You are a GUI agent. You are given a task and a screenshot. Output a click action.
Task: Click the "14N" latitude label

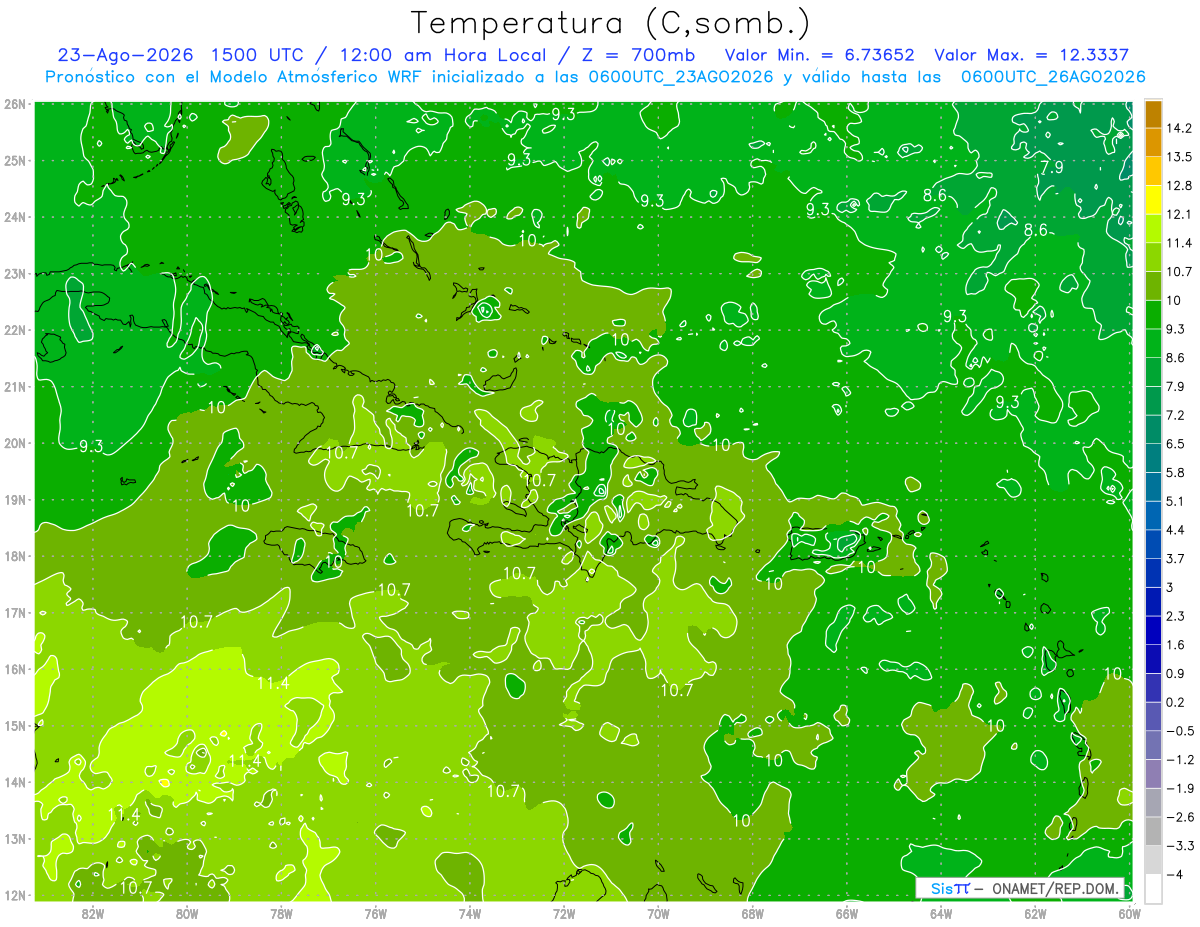pyautogui.click(x=15, y=782)
